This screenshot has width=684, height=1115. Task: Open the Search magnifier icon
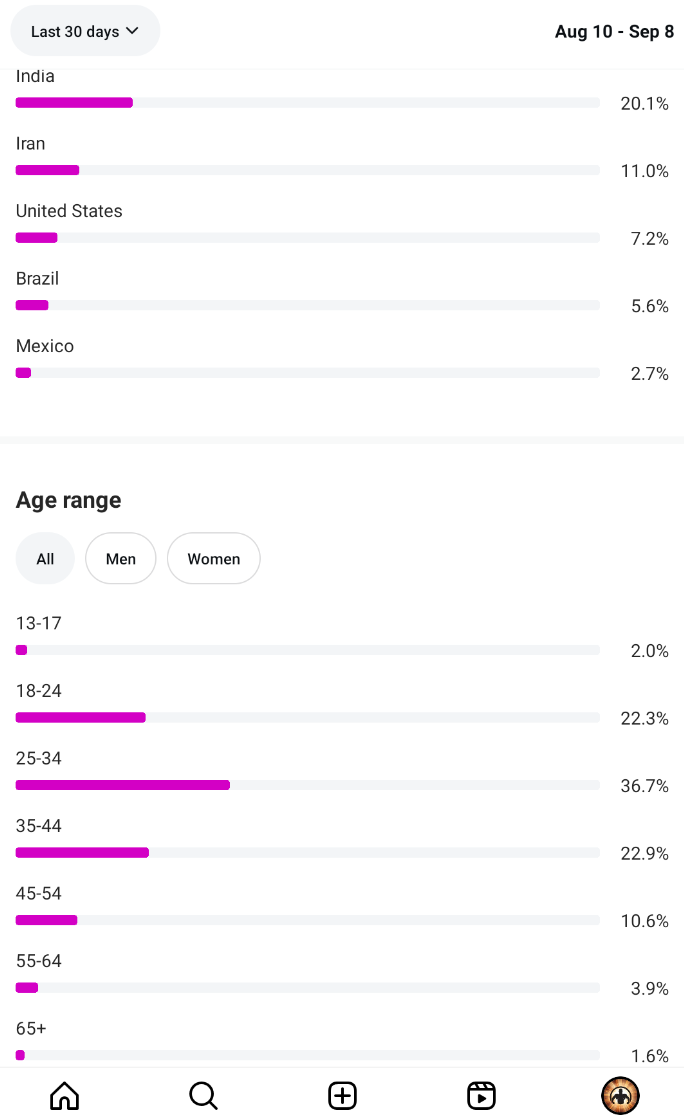(x=203, y=1095)
